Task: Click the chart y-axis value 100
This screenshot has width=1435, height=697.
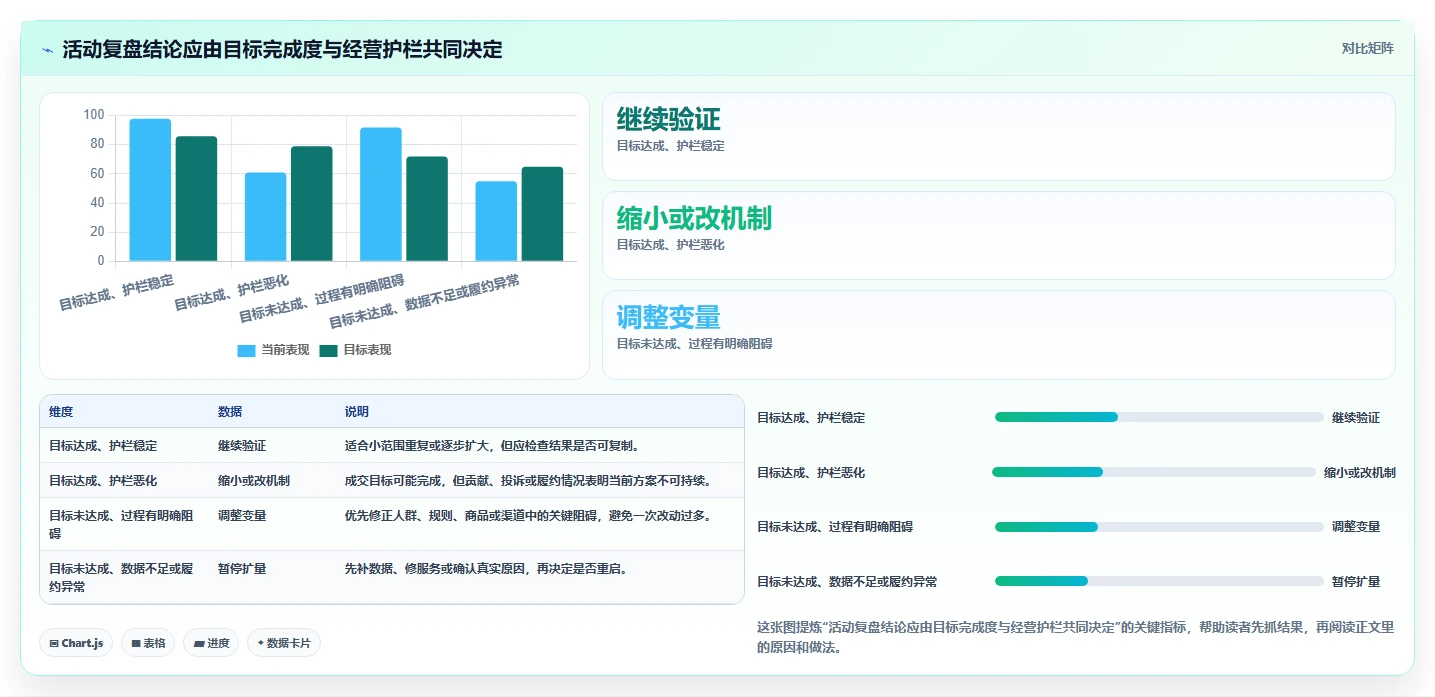Action: (94, 115)
